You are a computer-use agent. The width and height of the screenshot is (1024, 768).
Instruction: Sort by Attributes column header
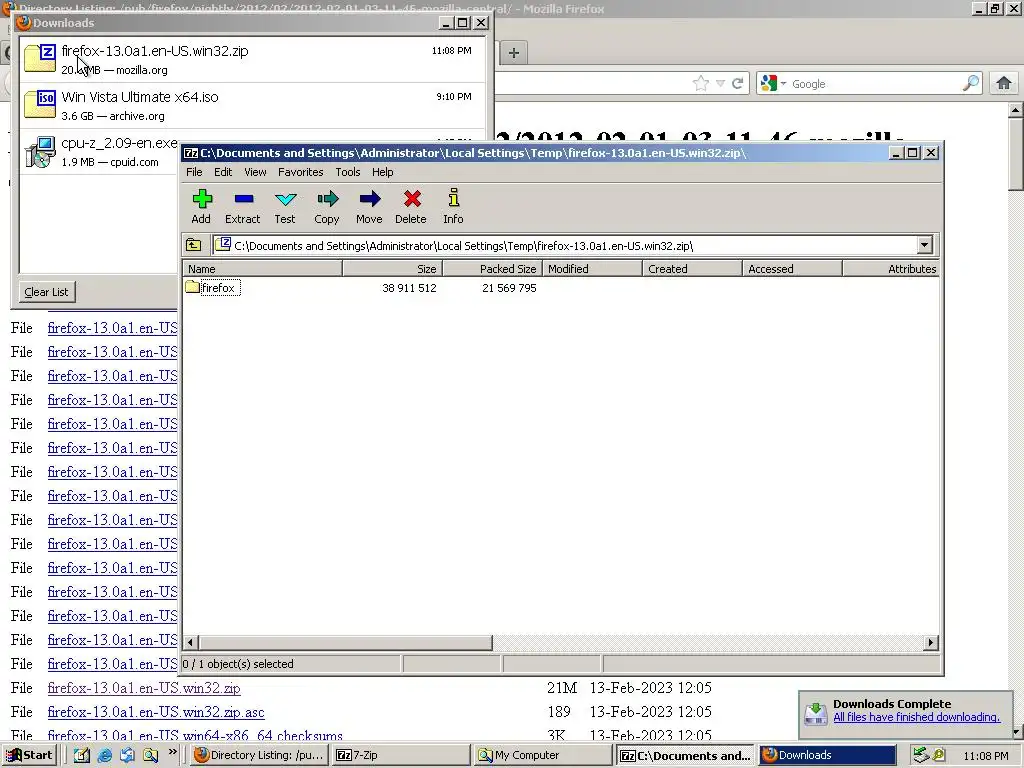891,268
